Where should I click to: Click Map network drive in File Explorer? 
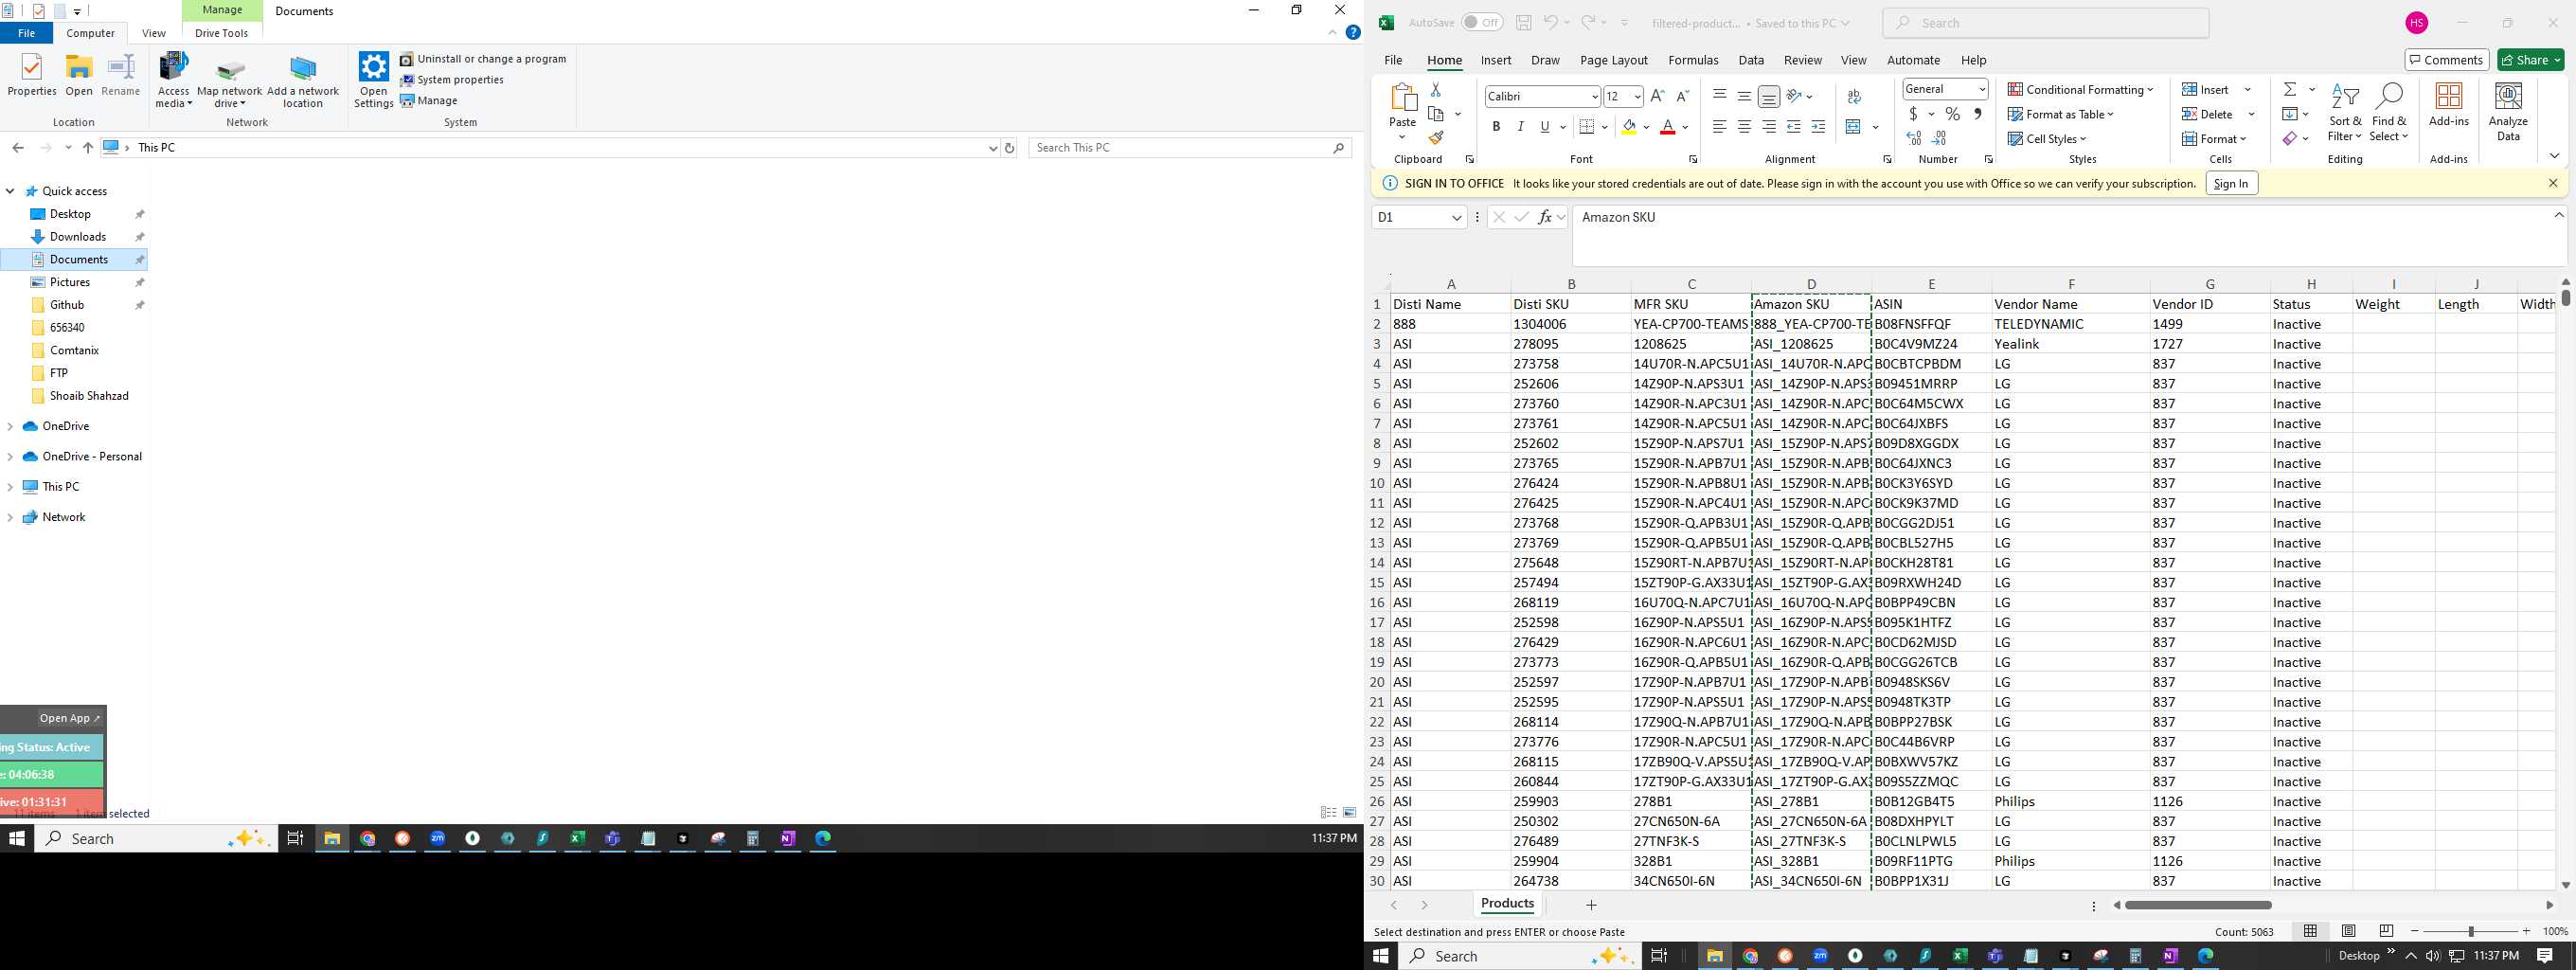[230, 83]
